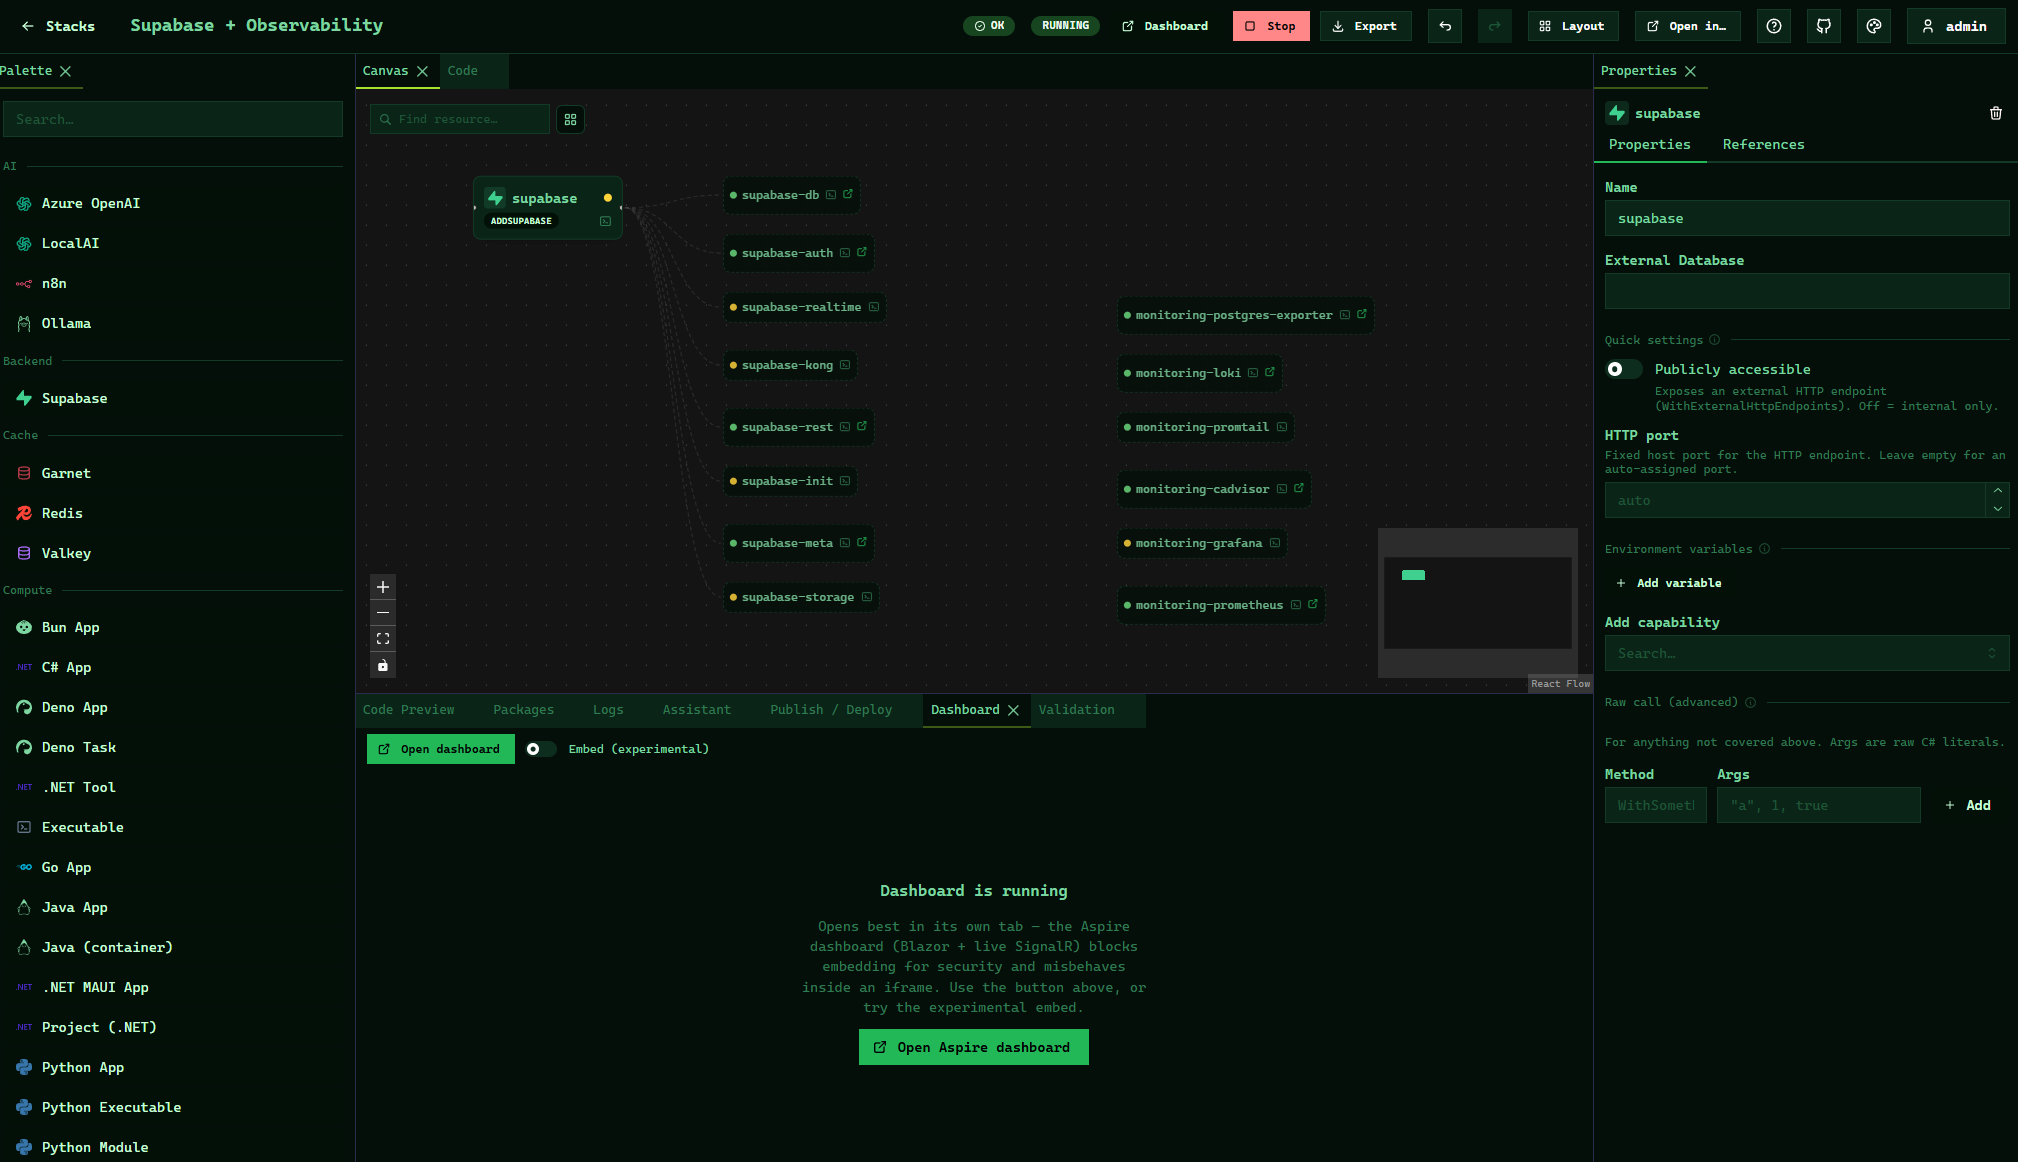Toggle canvas lock icon
The image size is (2018, 1162).
click(383, 665)
